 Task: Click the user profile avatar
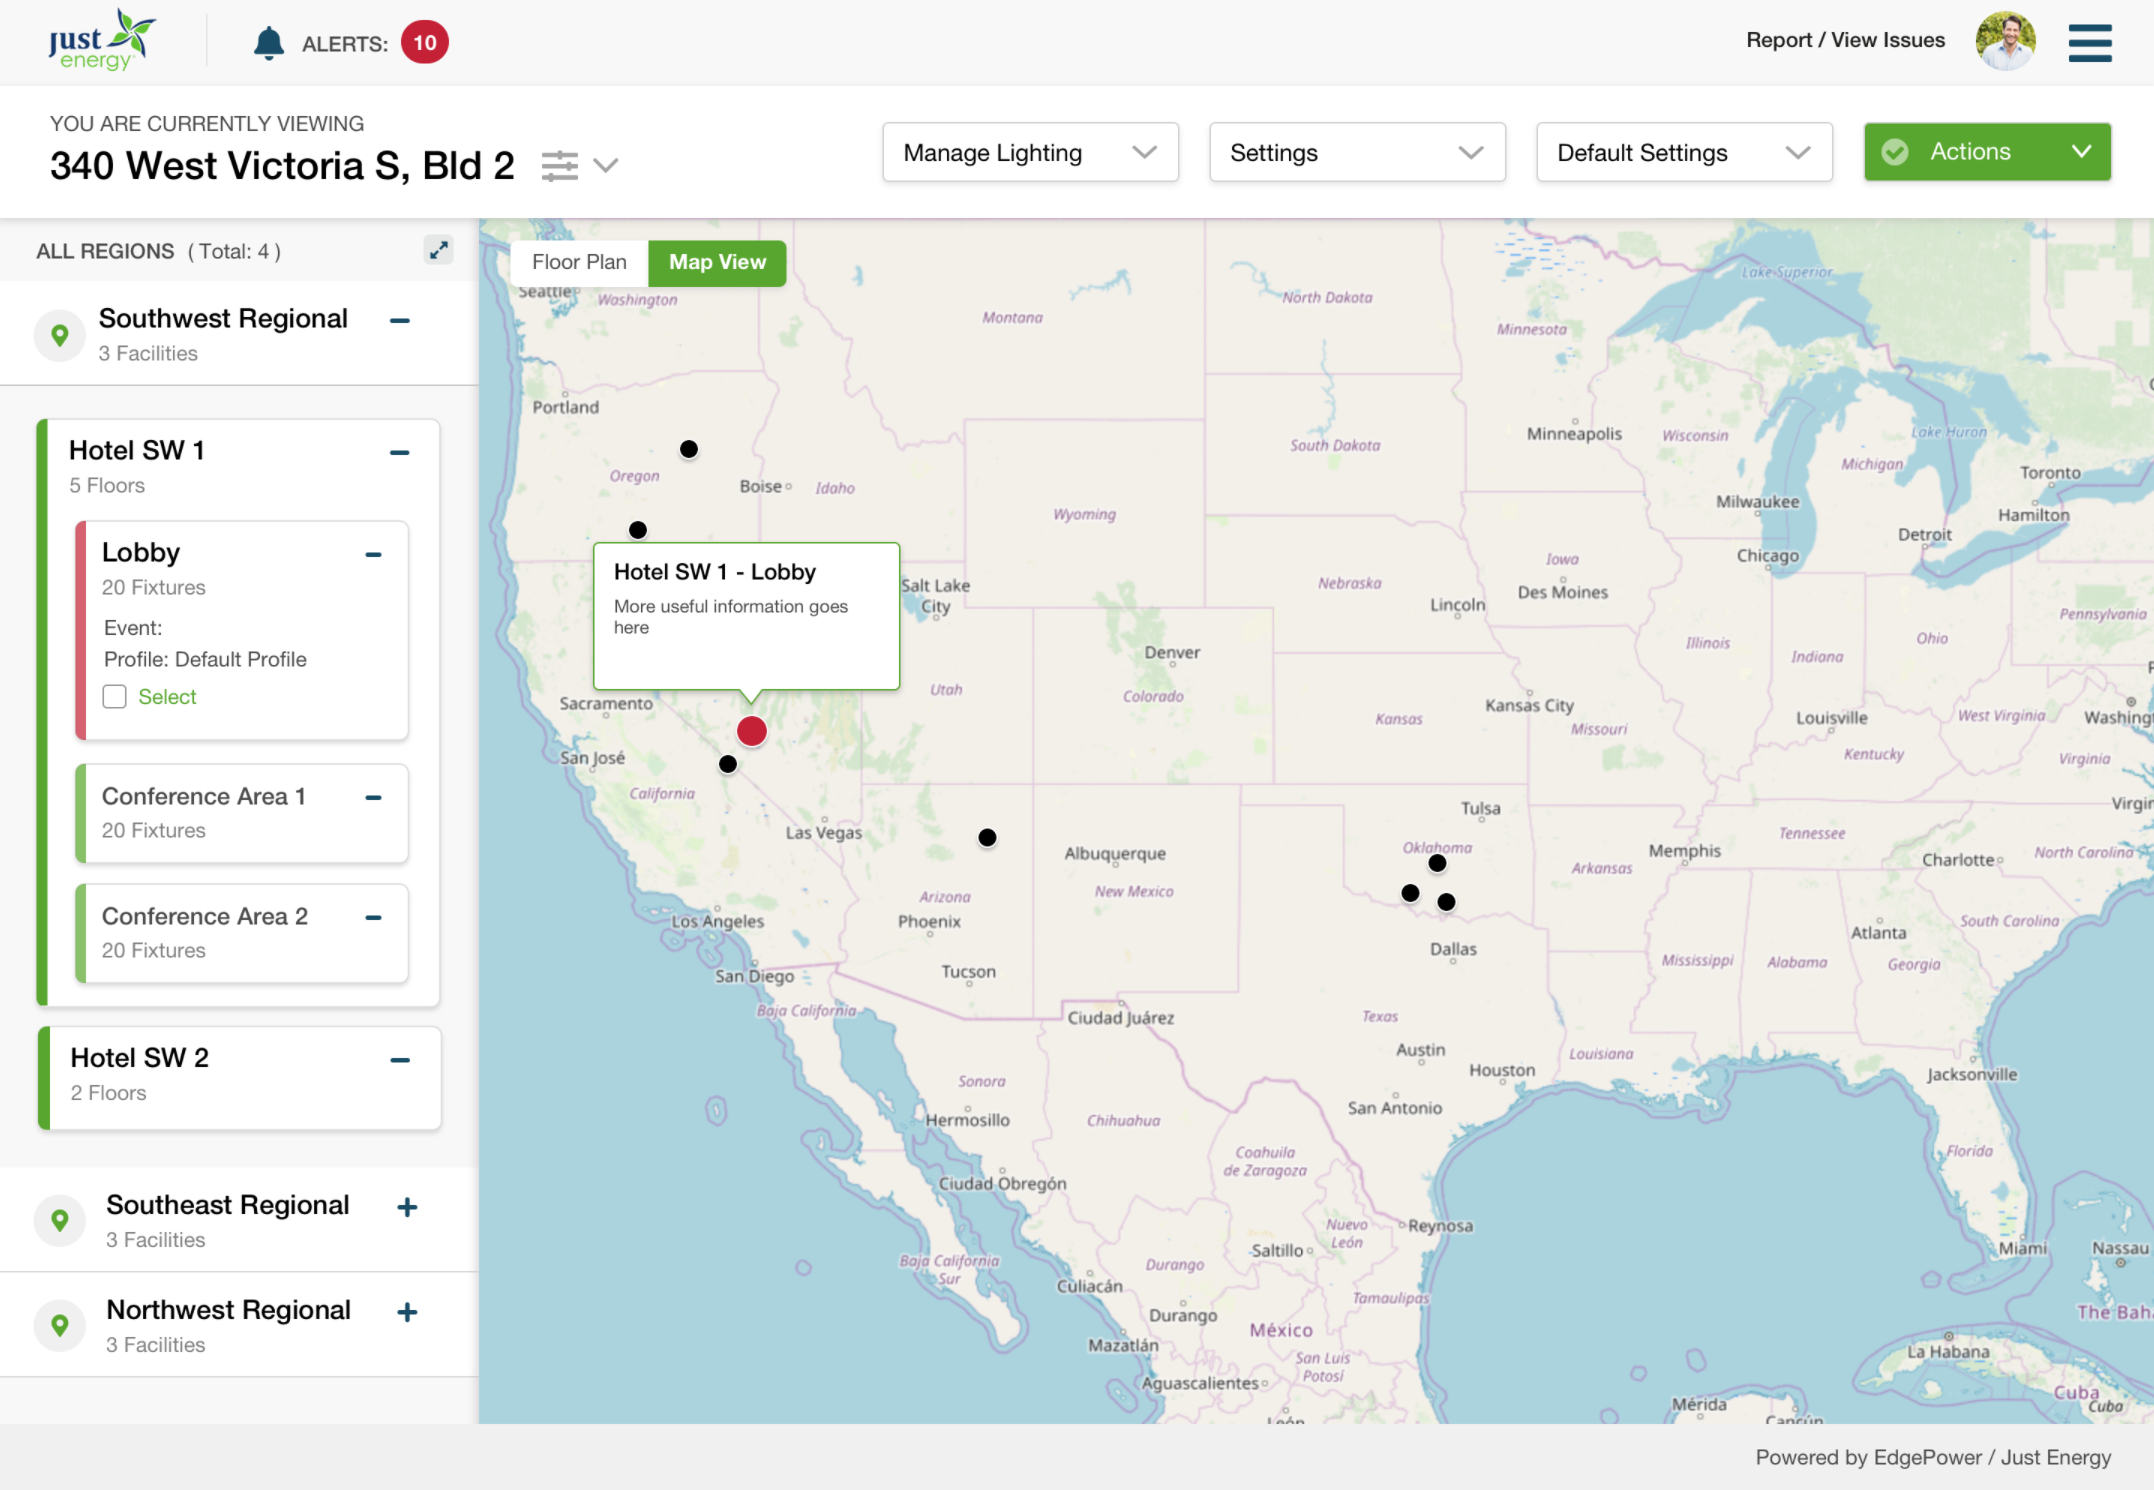click(x=2004, y=42)
